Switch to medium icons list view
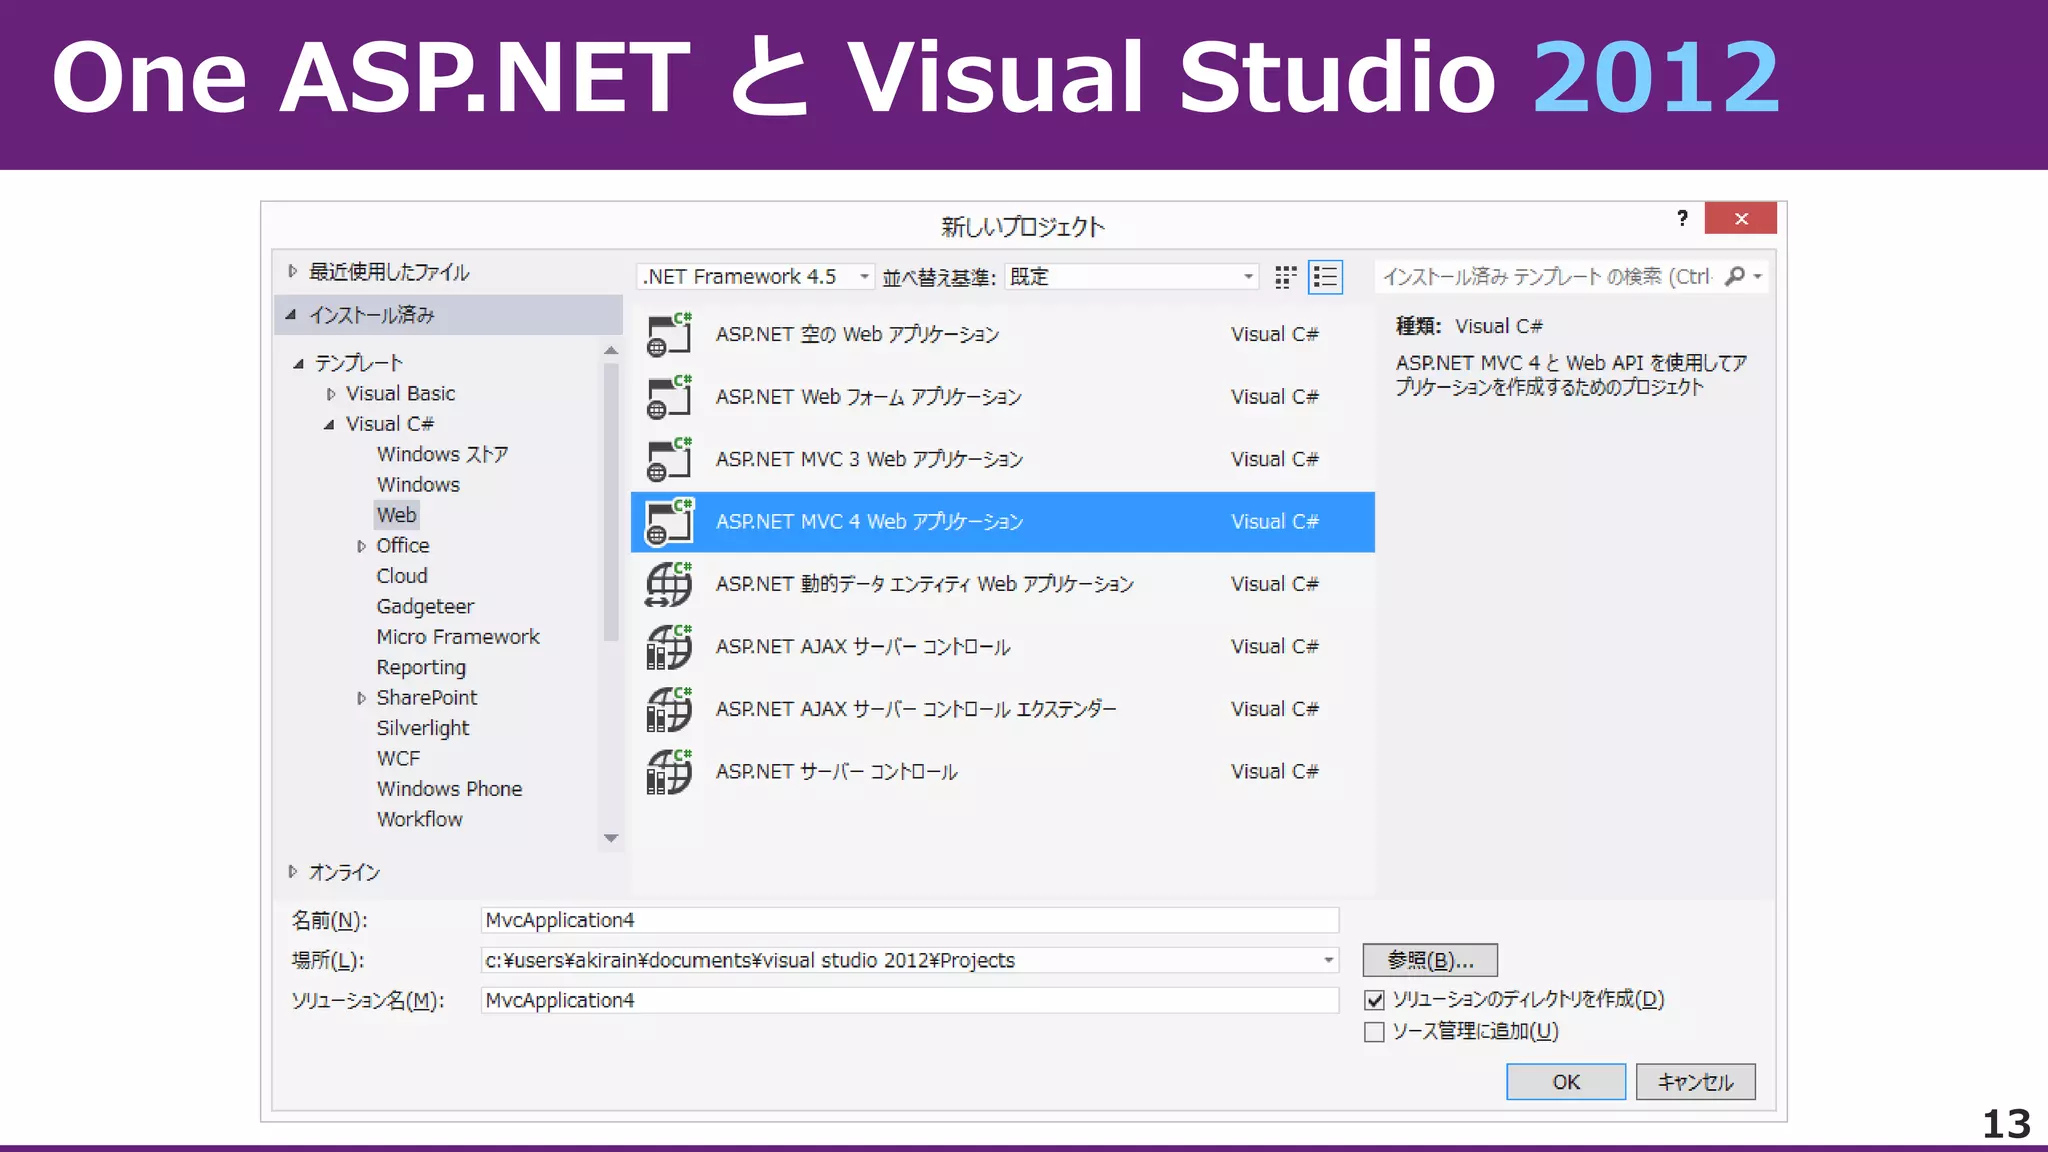 1325,277
